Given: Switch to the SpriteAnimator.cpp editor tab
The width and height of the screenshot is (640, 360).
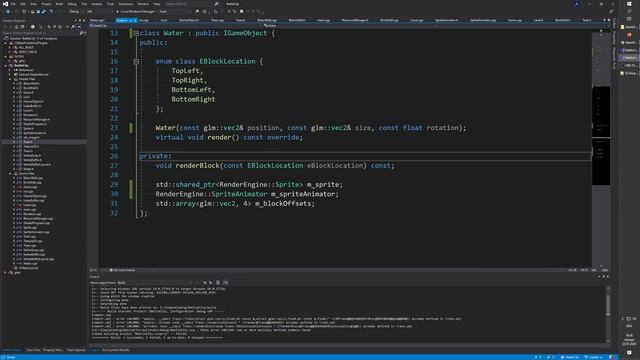Looking at the screenshot, I should [483, 20].
